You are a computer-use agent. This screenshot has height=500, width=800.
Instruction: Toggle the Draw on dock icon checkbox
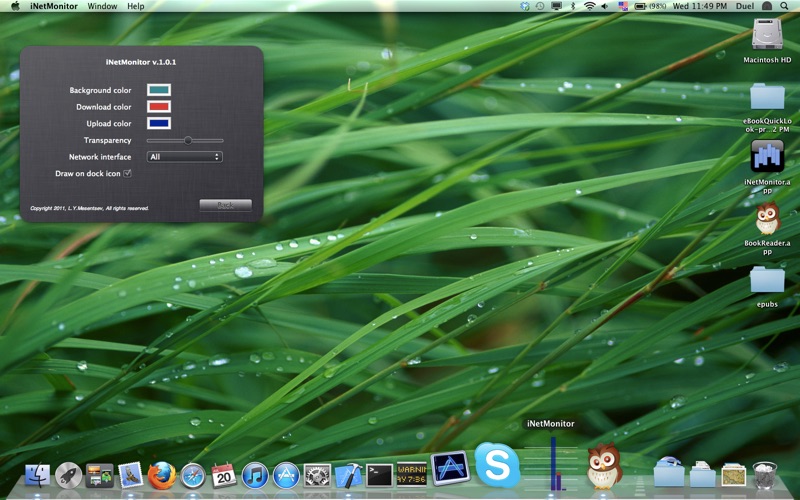tap(127, 173)
